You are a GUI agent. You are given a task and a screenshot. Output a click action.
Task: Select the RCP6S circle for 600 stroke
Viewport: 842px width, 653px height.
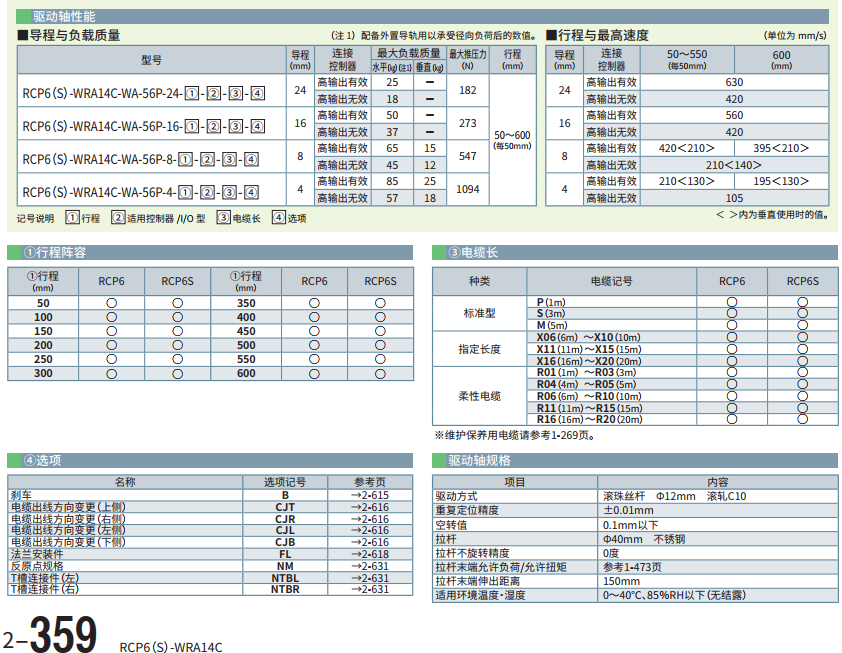point(380,373)
